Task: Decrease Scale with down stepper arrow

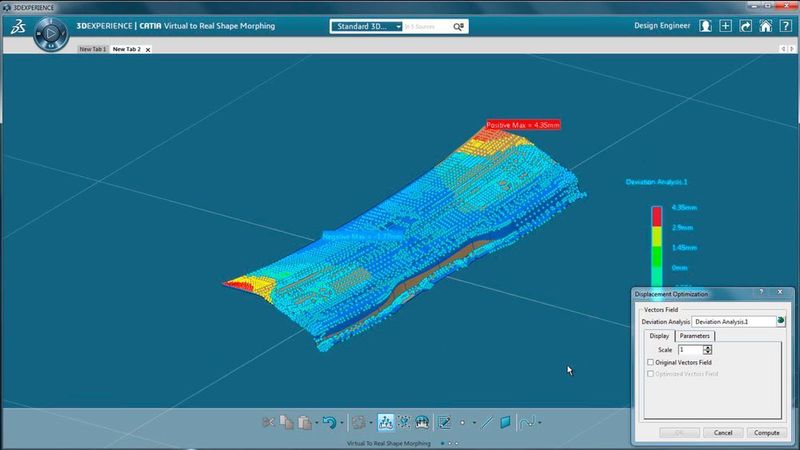Action: click(707, 352)
